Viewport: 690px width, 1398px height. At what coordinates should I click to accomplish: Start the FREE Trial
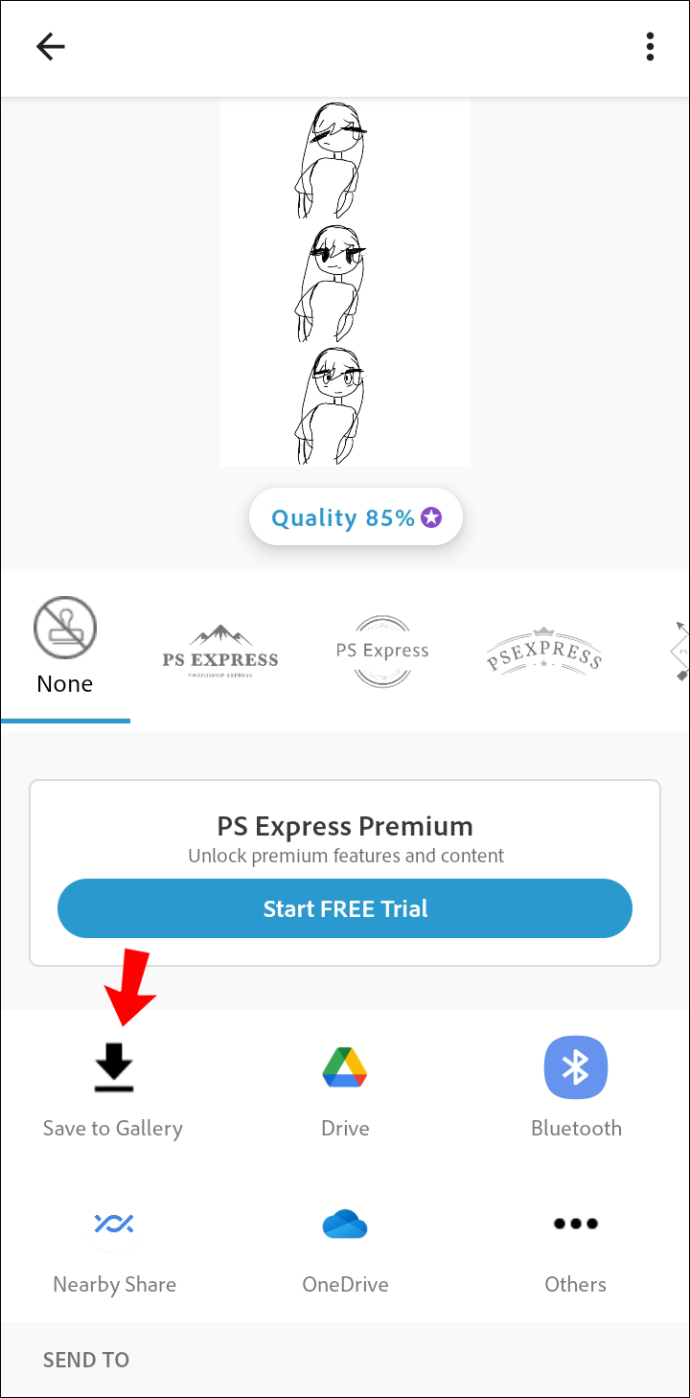tap(345, 908)
